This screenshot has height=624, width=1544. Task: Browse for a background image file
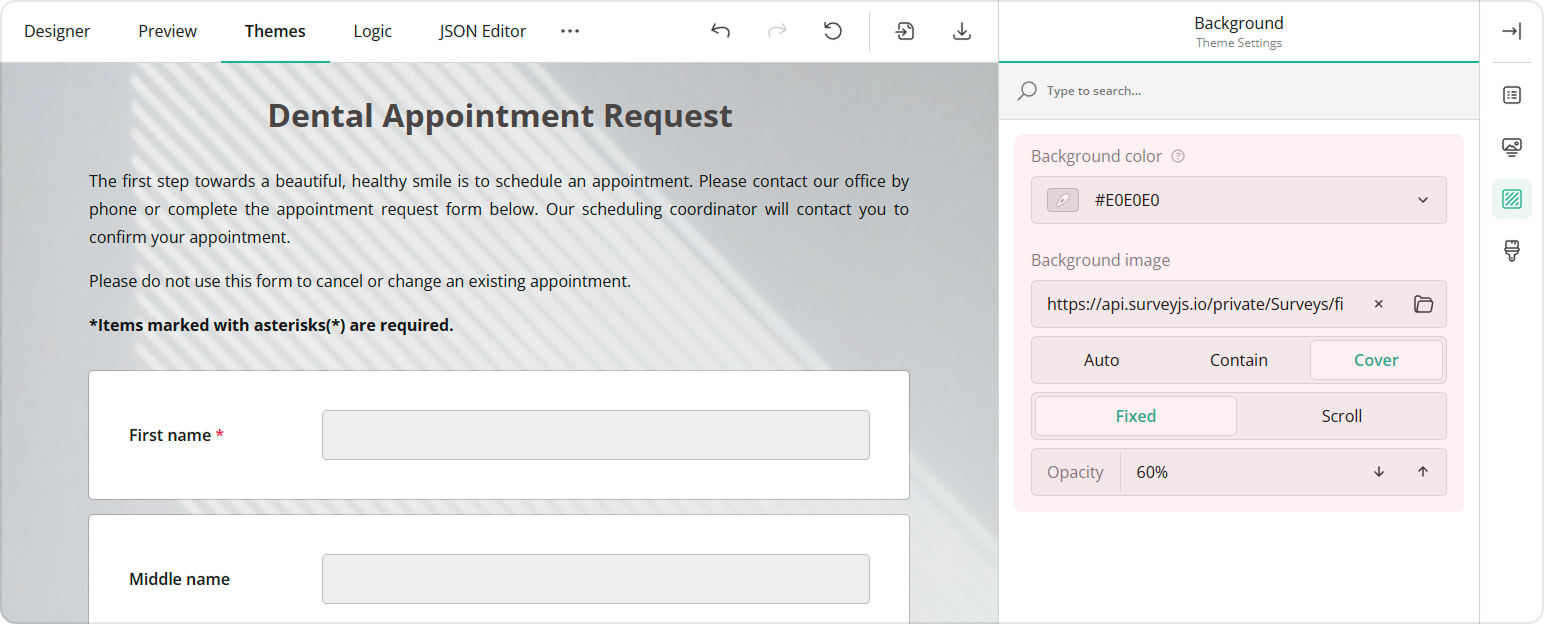point(1423,304)
